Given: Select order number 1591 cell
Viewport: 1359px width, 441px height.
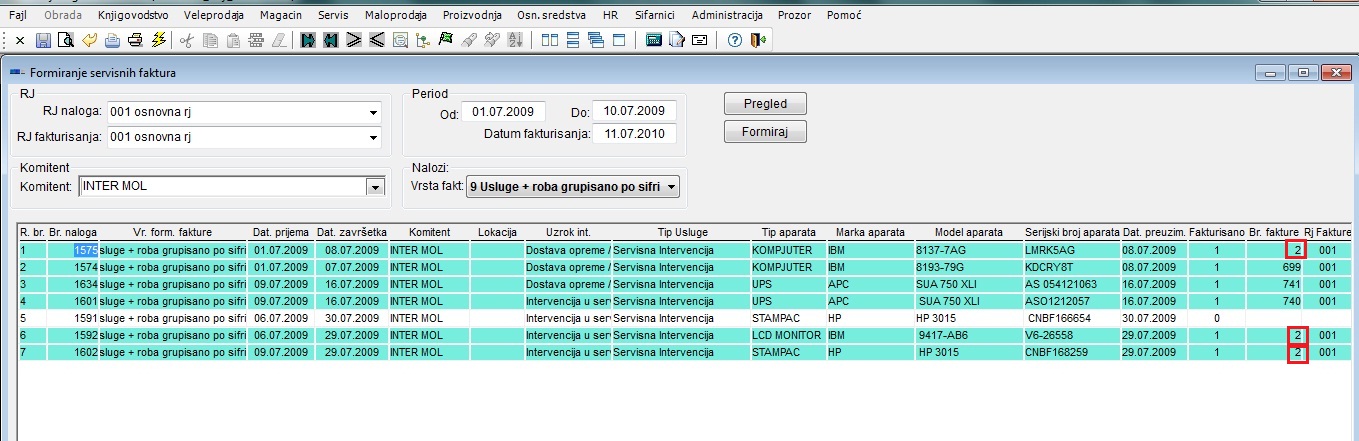Looking at the screenshot, I should point(73,318).
